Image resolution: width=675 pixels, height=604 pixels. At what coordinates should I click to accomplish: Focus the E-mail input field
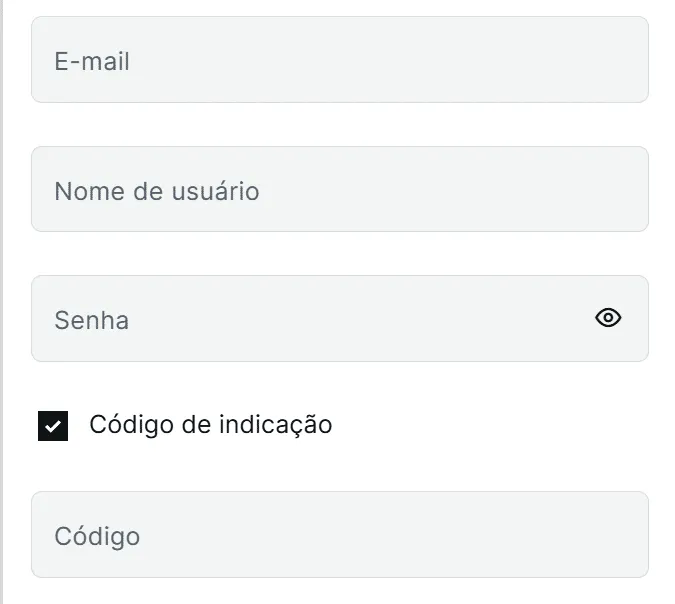[340, 60]
